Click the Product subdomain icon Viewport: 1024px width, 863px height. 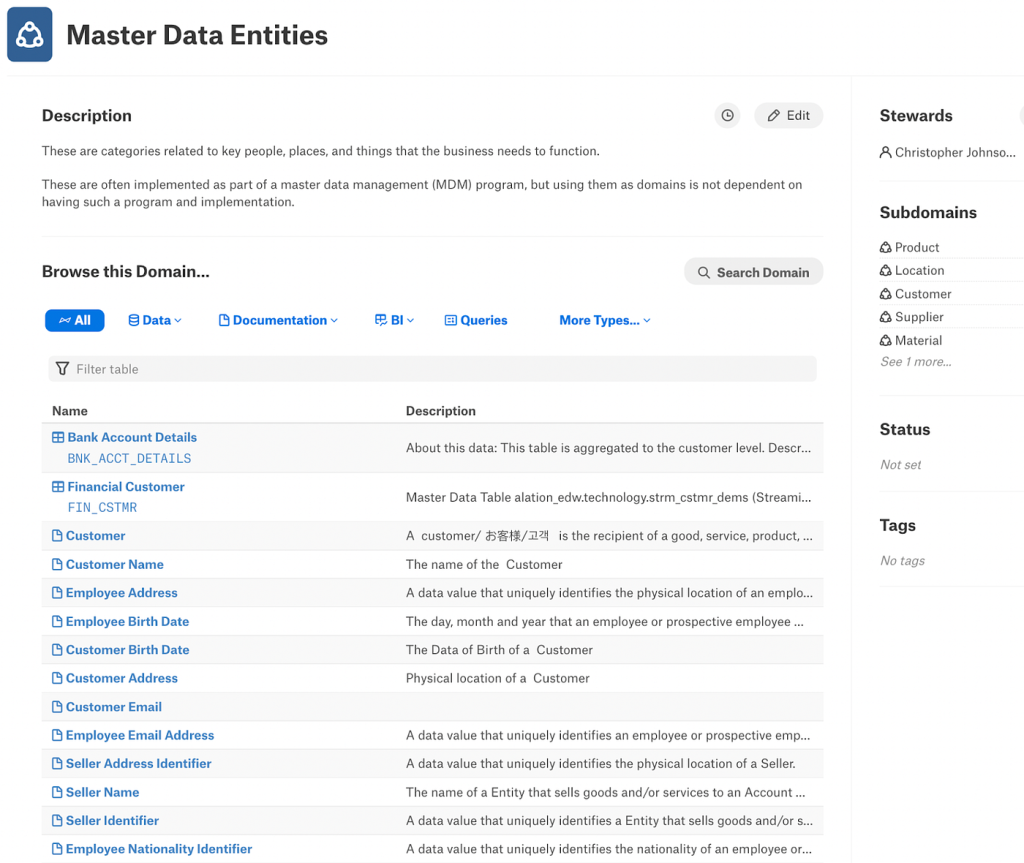coord(886,248)
